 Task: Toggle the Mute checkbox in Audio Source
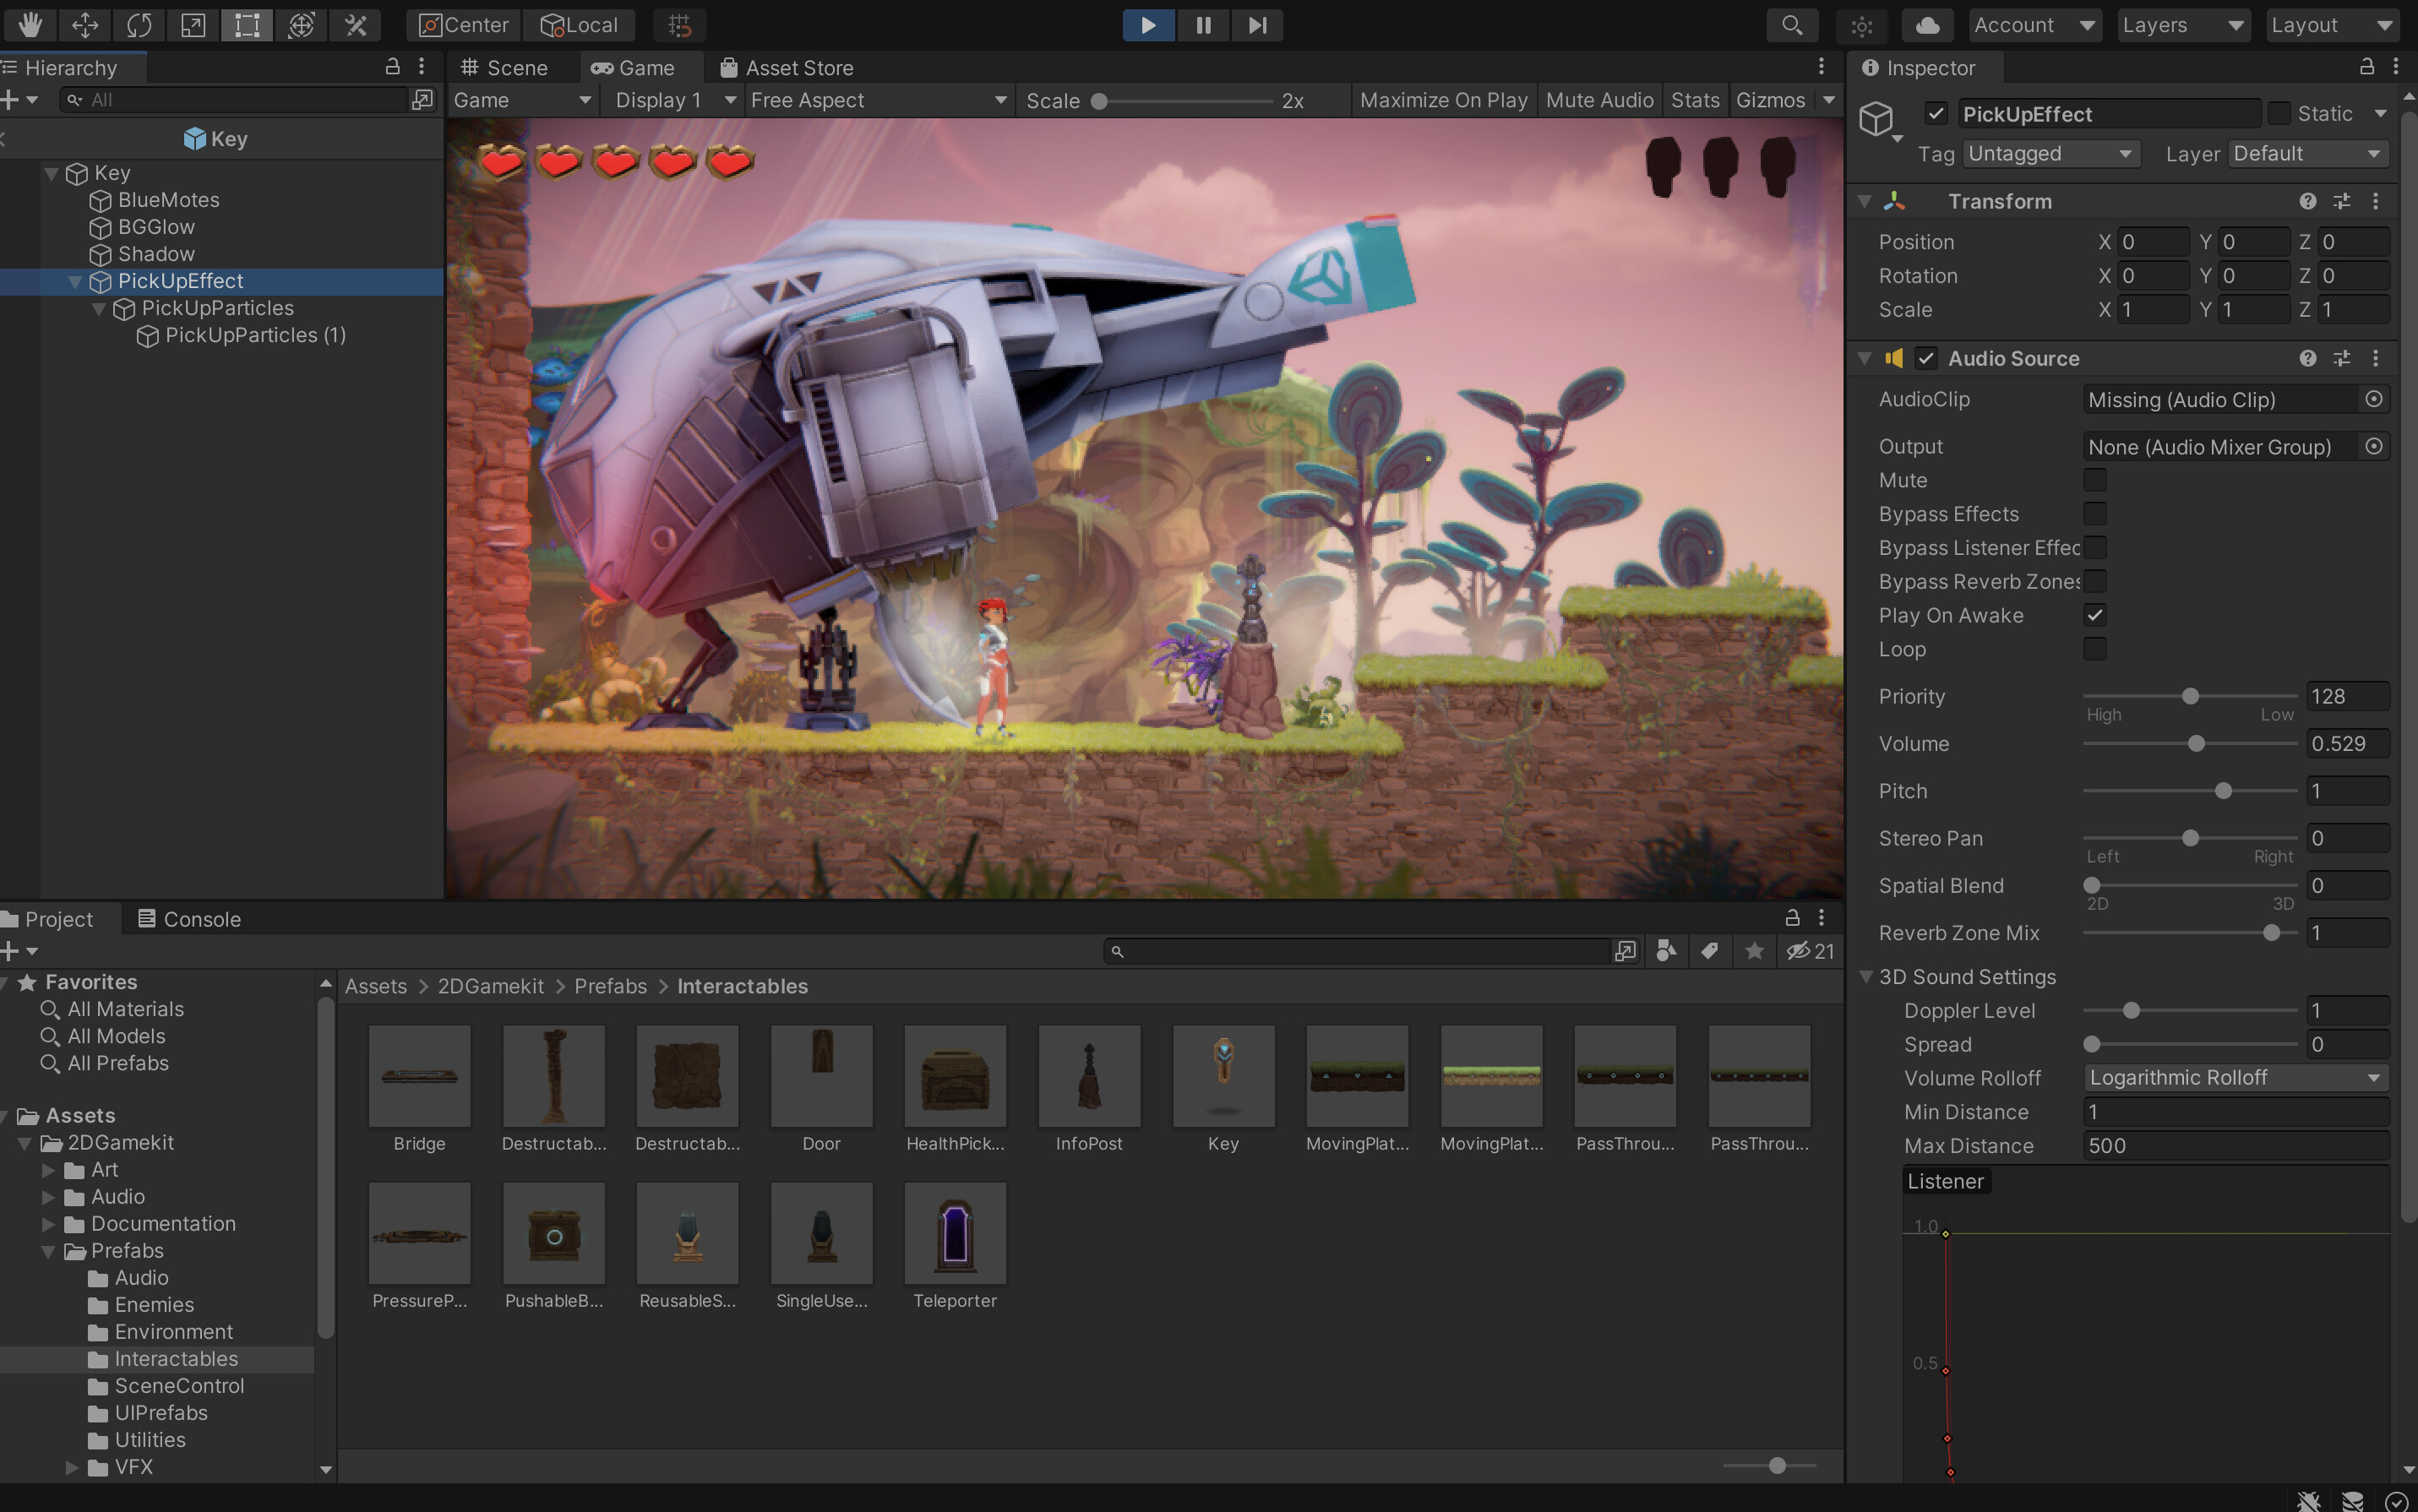2095,480
